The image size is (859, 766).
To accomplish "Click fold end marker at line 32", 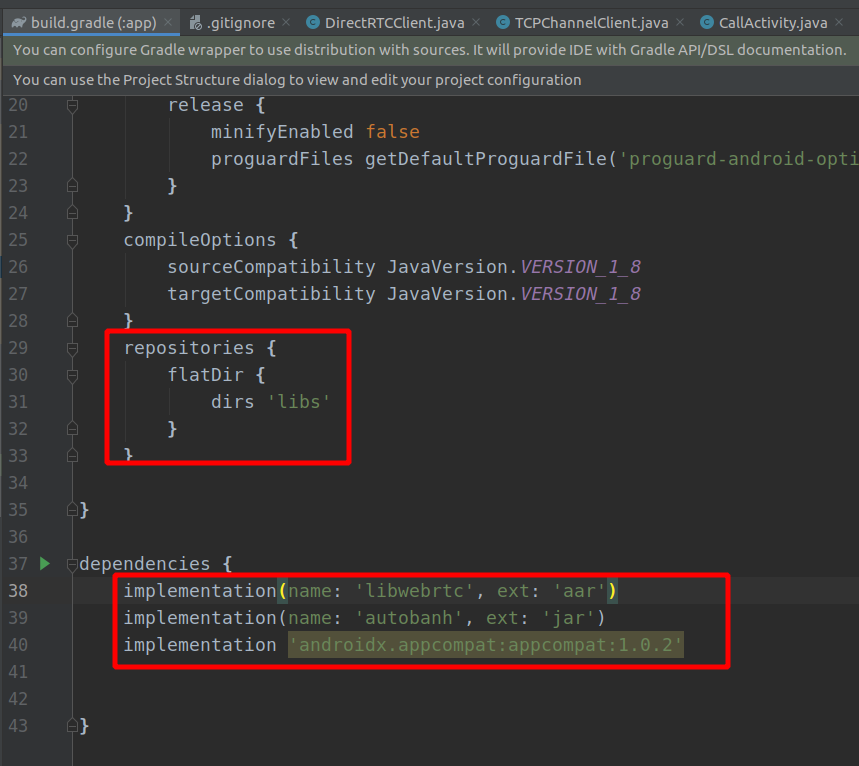I will click(72, 428).
